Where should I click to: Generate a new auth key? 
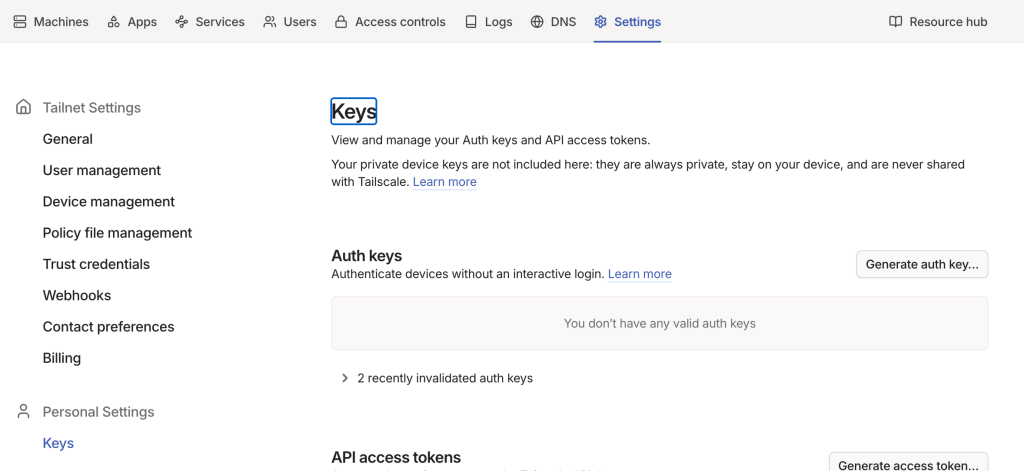tap(921, 264)
